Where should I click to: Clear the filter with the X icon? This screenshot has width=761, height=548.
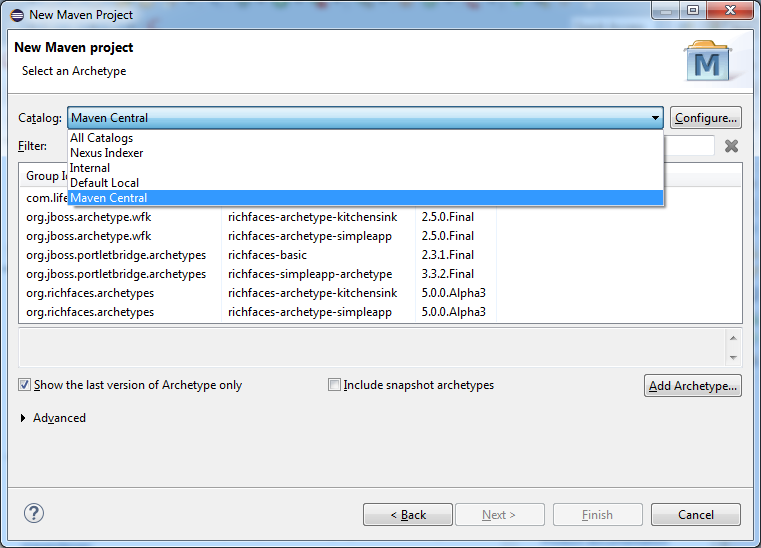pos(731,146)
